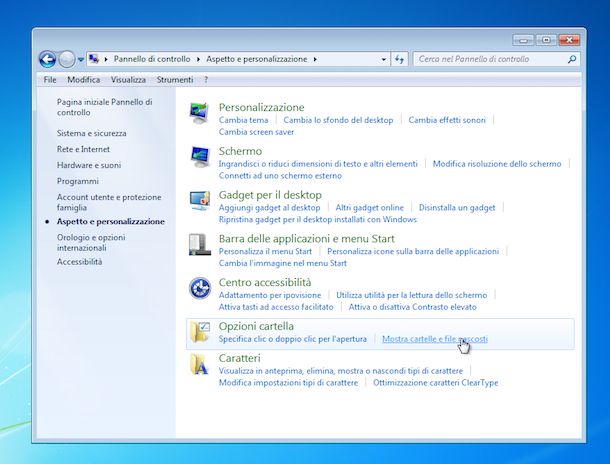Click Attiva o disattiva Contrasto elevato
Screen dimensions: 610x464
[412, 307]
